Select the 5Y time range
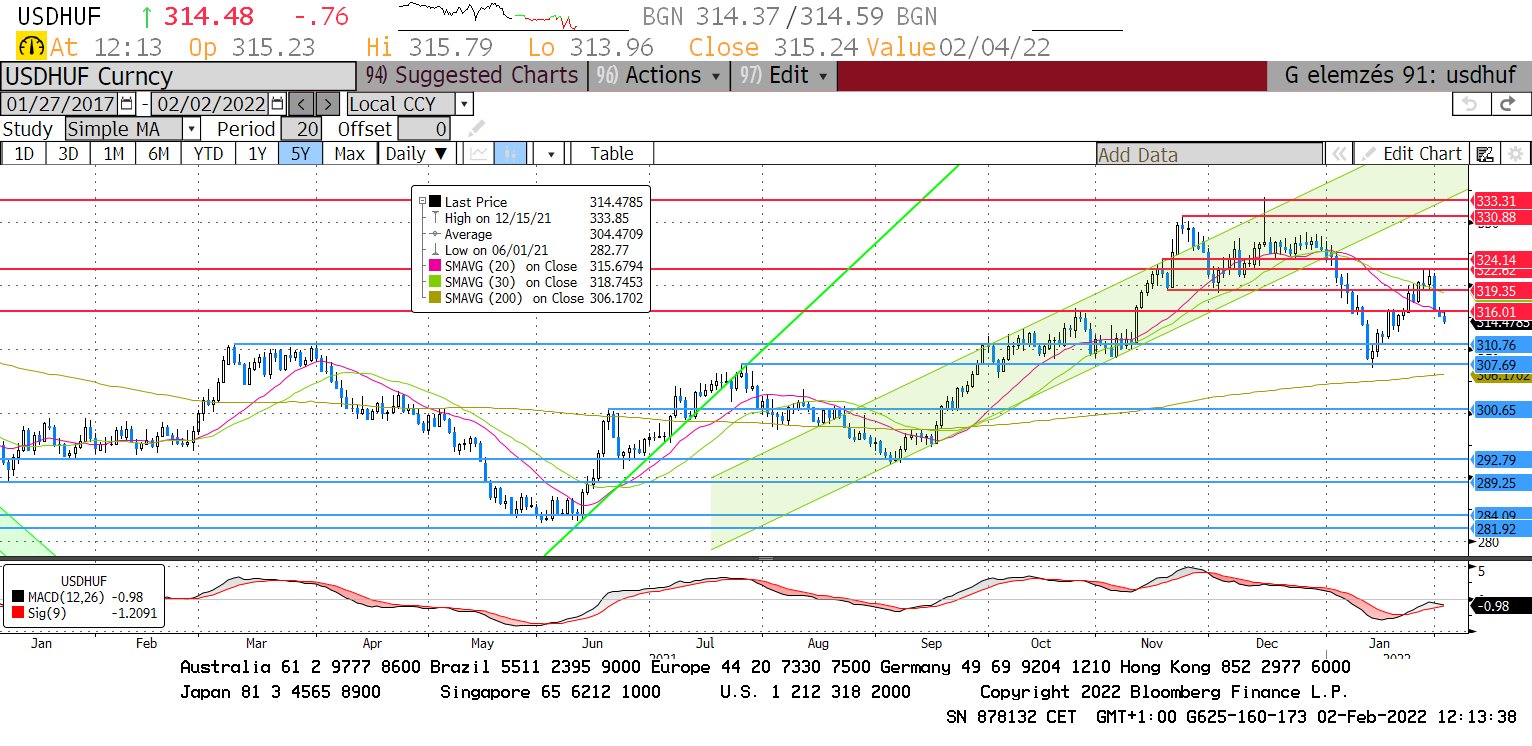 [301, 154]
